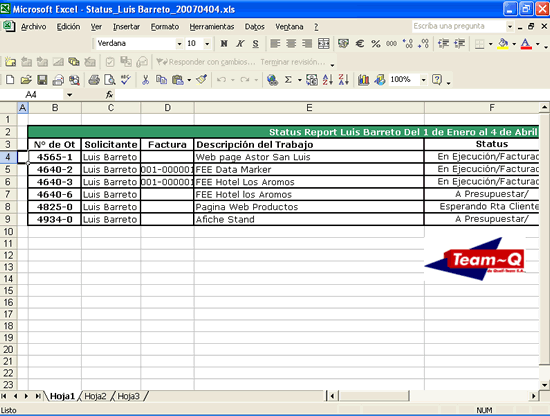The height and width of the screenshot is (416, 550).
Task: Decrease decimal places
Action: [424, 43]
